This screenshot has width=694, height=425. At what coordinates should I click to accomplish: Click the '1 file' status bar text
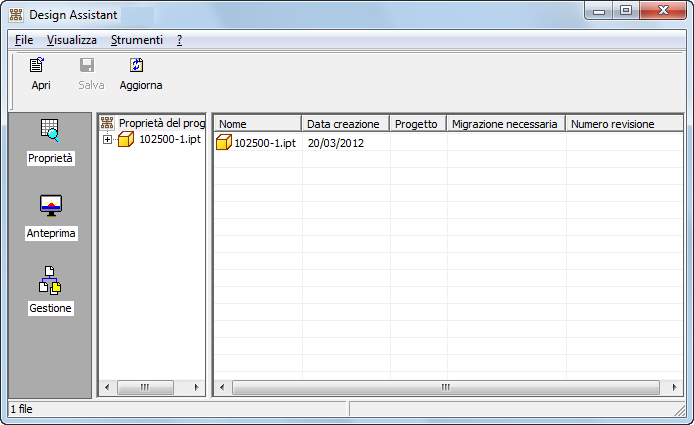22,409
